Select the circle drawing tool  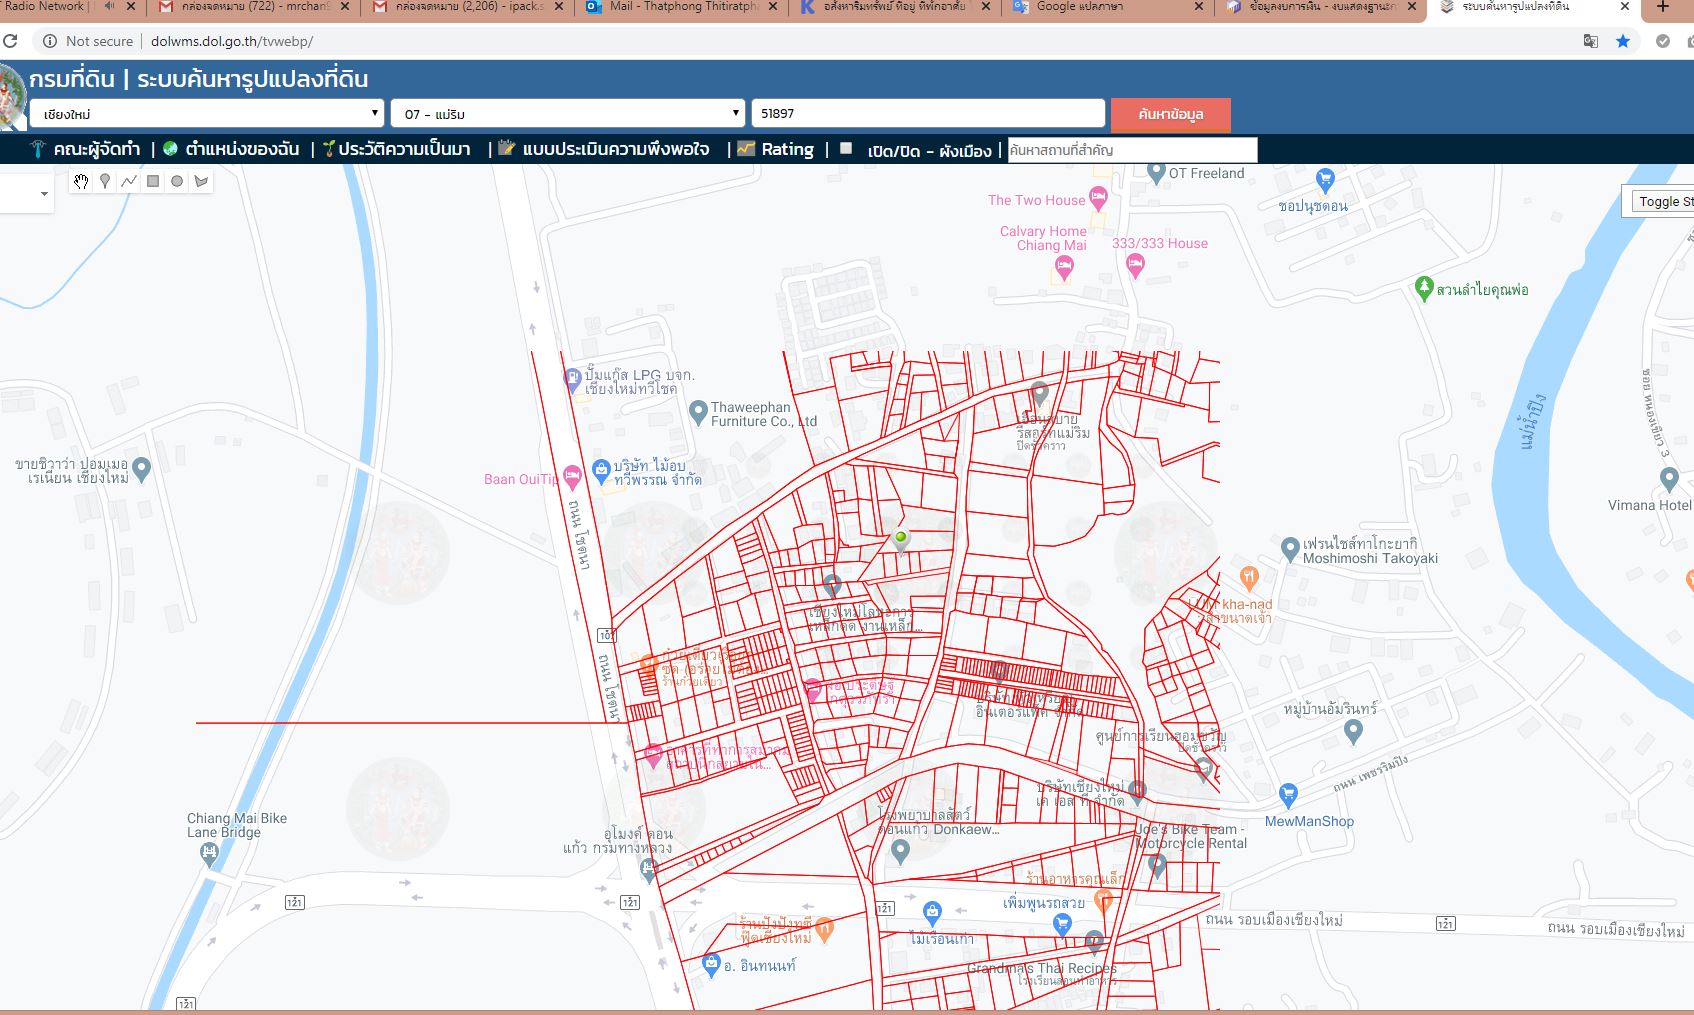(177, 181)
